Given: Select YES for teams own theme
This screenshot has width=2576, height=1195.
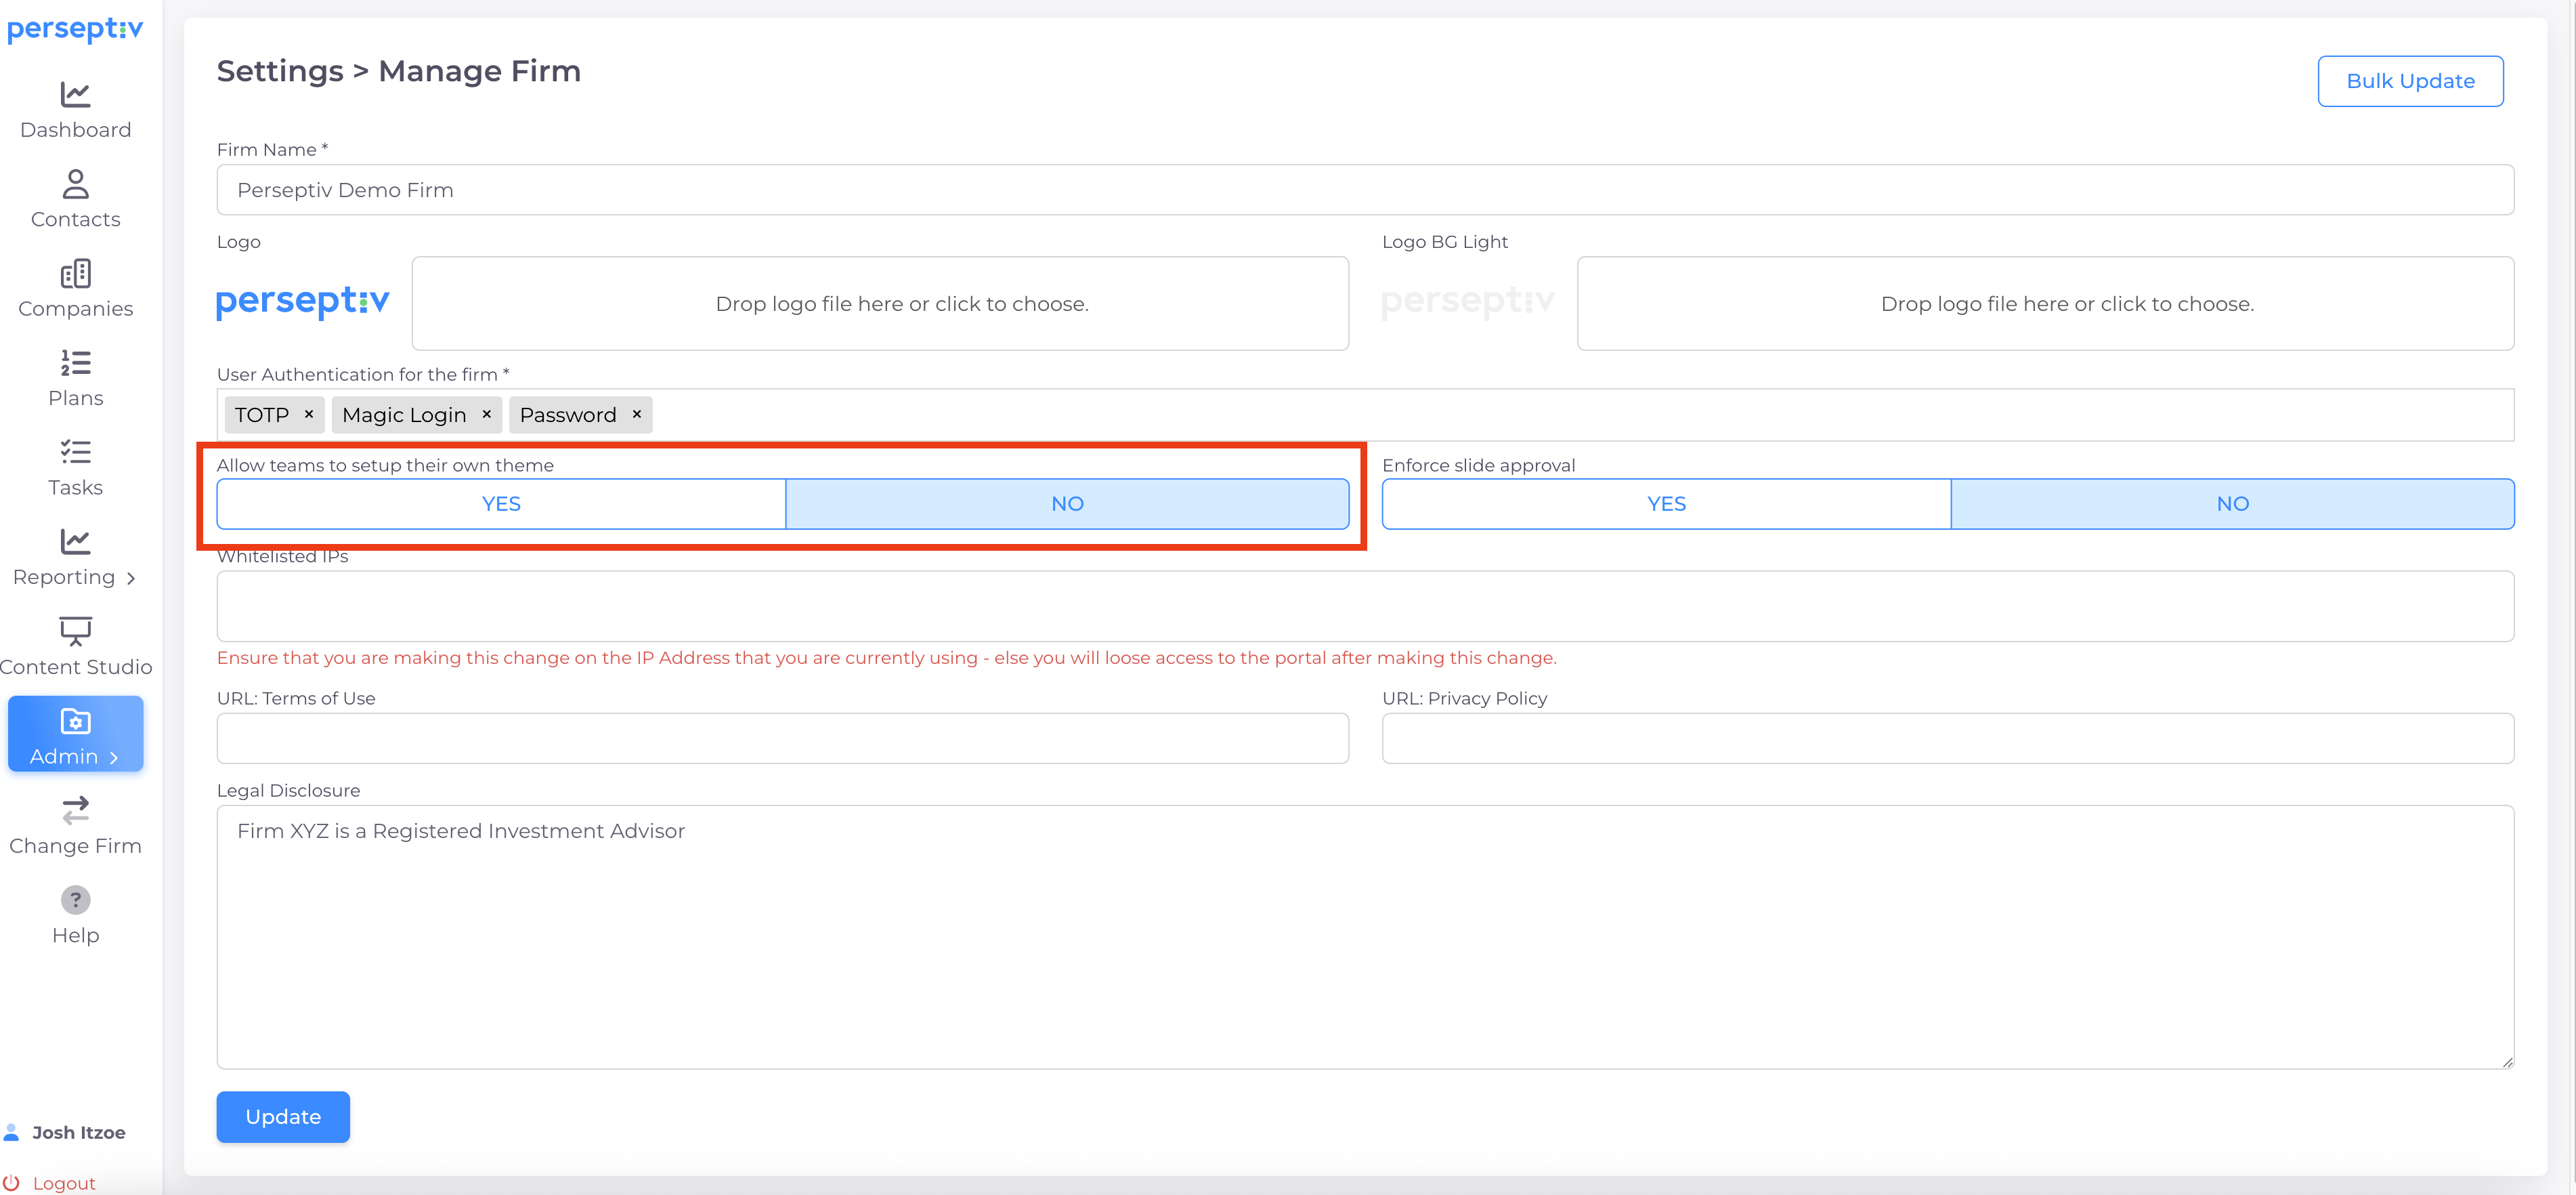Looking at the screenshot, I should click(501, 504).
